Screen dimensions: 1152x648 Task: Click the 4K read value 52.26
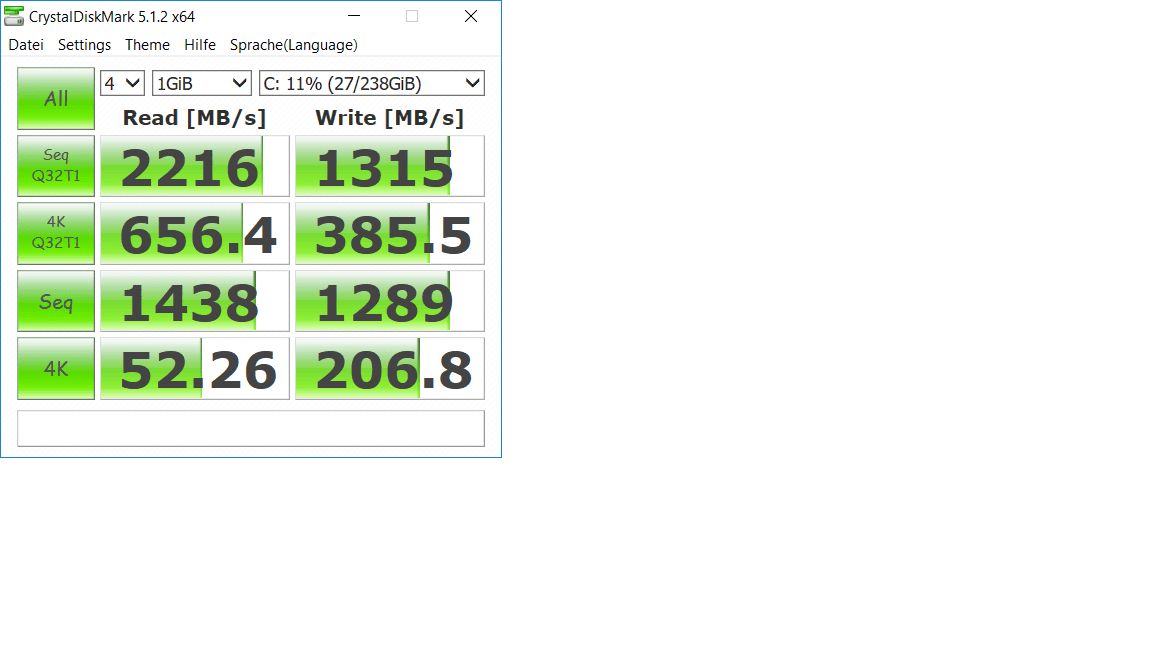[x=195, y=369]
